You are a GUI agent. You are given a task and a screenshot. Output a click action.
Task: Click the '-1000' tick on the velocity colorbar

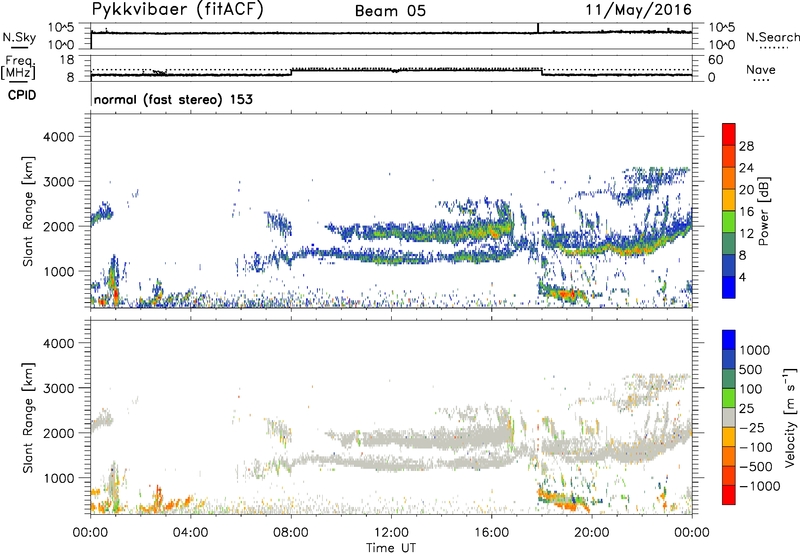coord(759,486)
